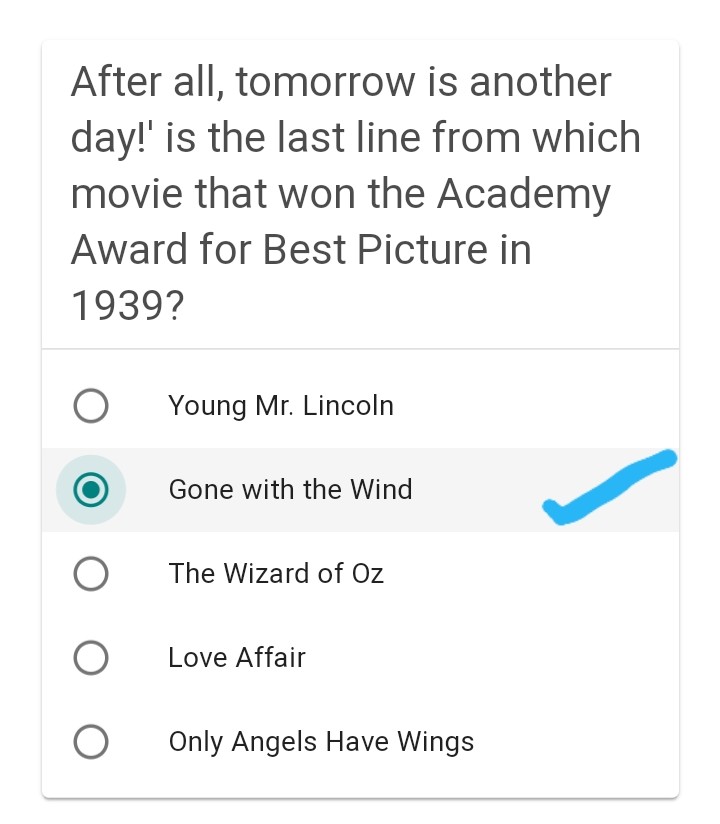
Task: Click the word 'tomorrow' in the question
Action: [x=338, y=82]
